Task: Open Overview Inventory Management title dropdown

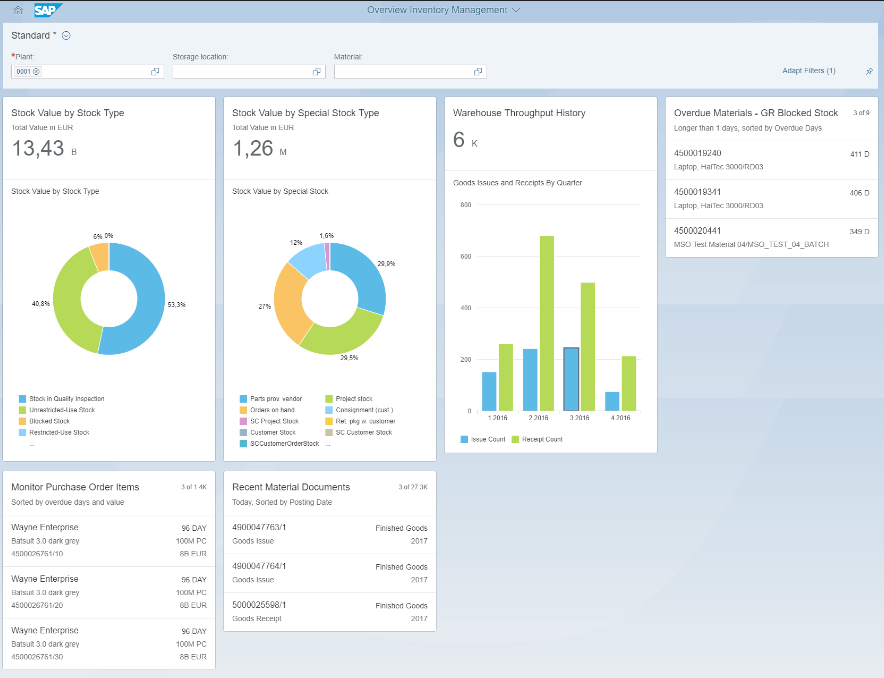Action: point(443,10)
